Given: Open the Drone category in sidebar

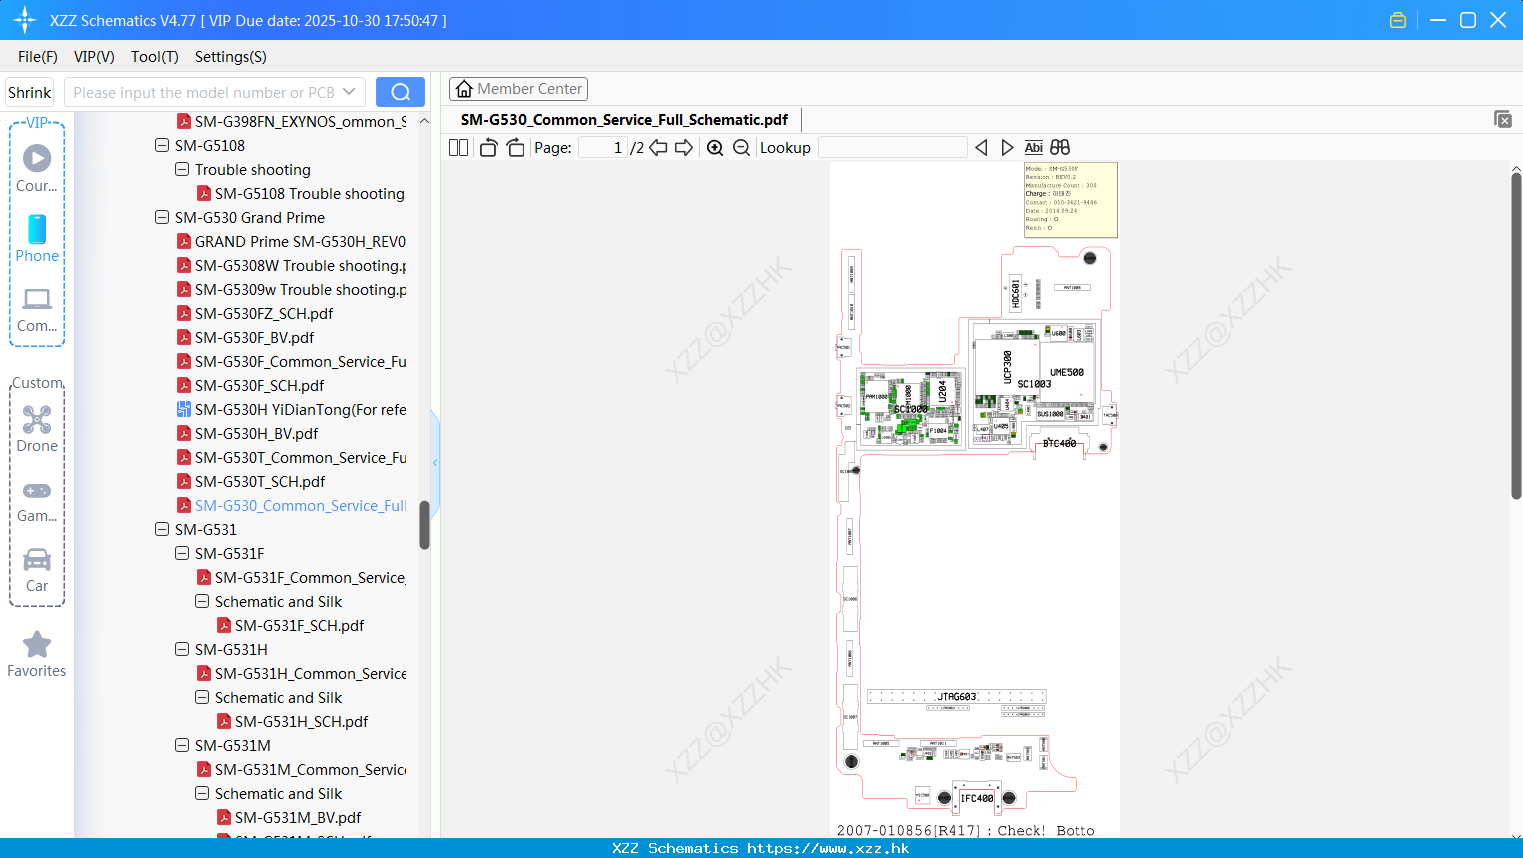Looking at the screenshot, I should point(37,428).
